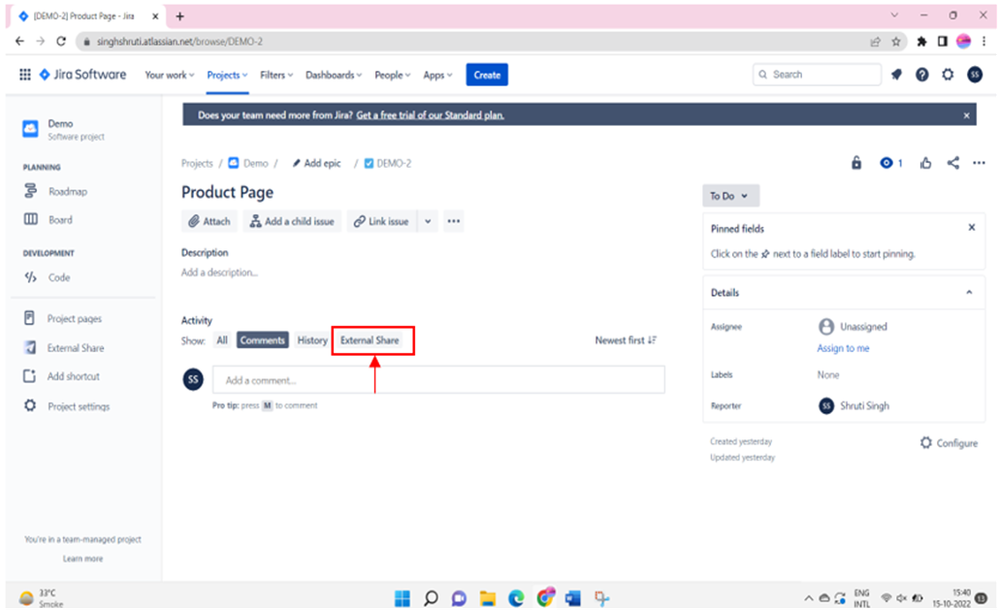Click the Learn more link in sidebar
The image size is (999, 611).
coord(83,558)
